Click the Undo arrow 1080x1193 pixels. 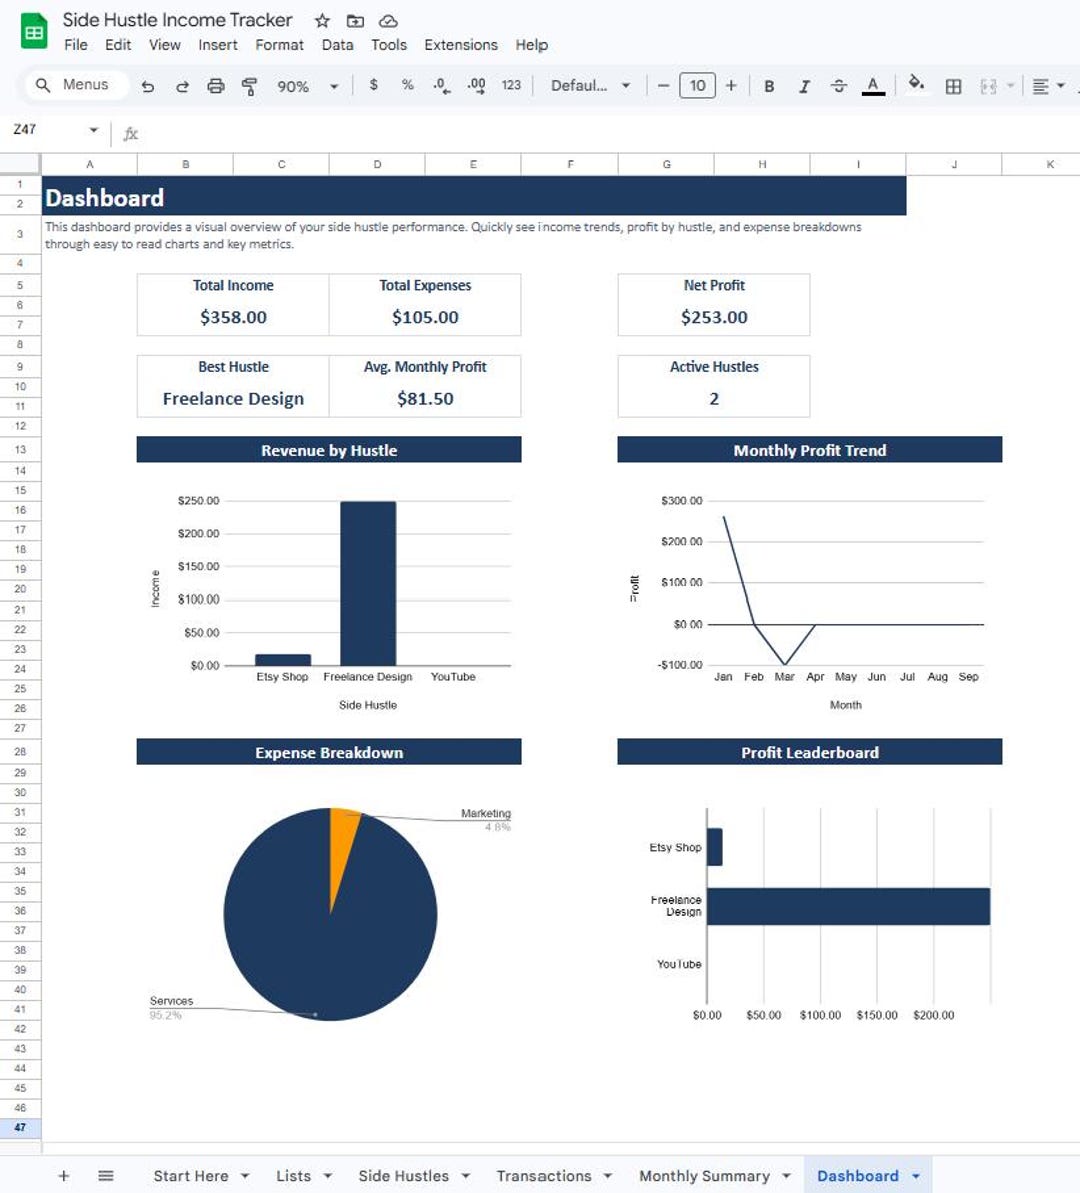(x=148, y=86)
